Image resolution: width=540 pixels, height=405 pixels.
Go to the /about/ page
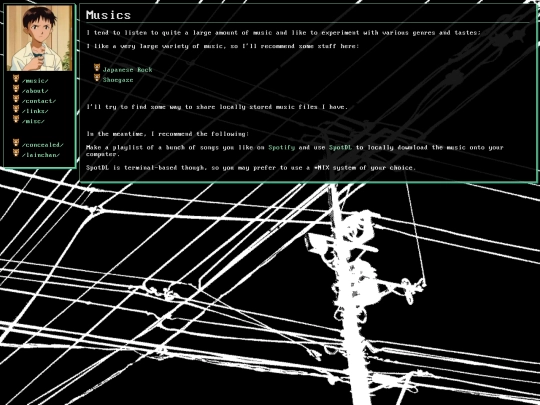35,91
